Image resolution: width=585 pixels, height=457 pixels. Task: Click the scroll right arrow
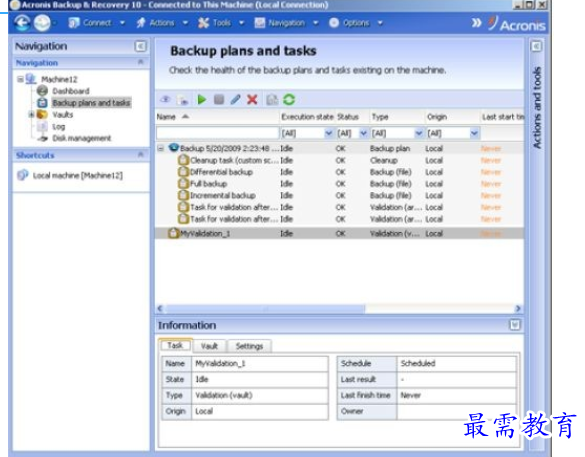point(518,309)
